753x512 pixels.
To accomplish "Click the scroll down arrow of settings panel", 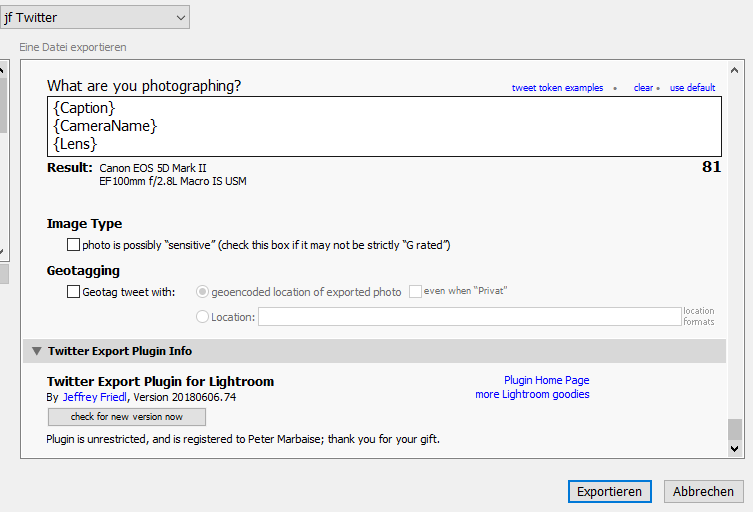I will pyautogui.click(x=734, y=449).
